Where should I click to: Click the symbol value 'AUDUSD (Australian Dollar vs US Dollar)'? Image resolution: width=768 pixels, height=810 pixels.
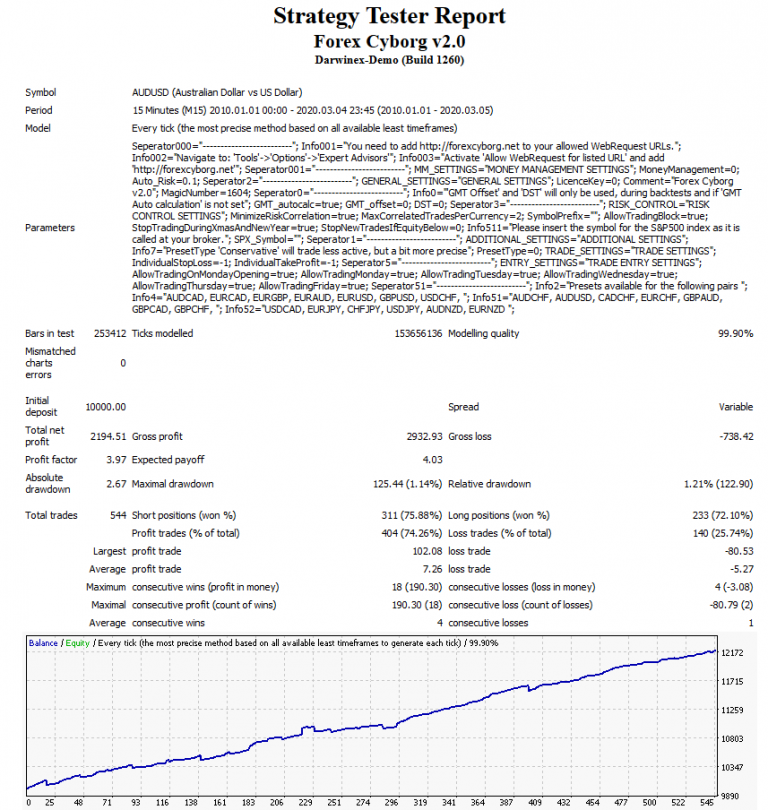(x=217, y=92)
